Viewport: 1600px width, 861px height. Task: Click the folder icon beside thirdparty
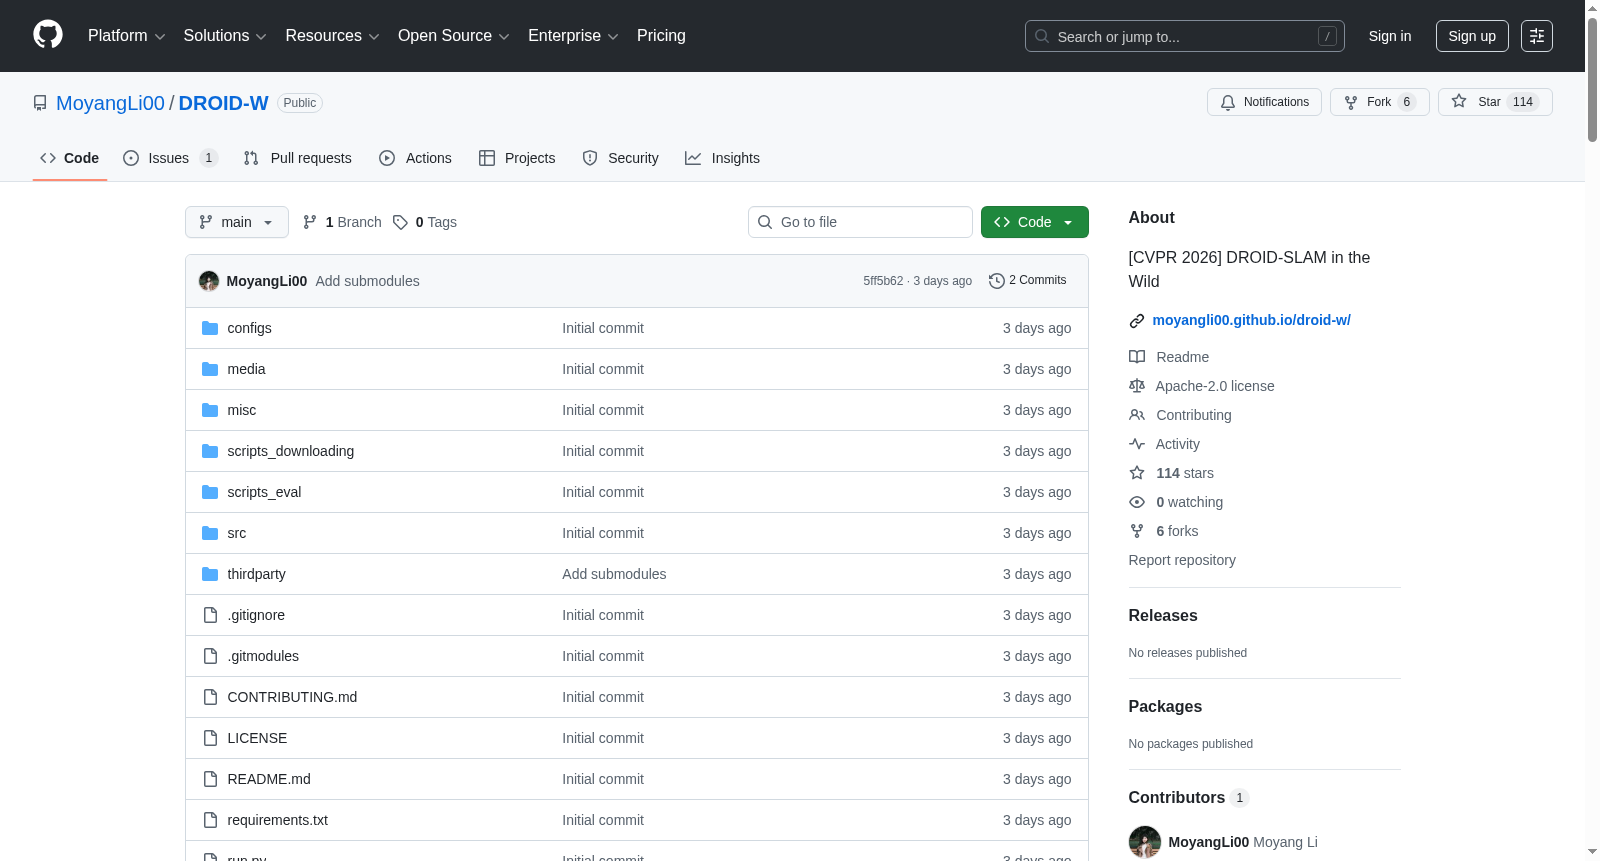click(210, 574)
